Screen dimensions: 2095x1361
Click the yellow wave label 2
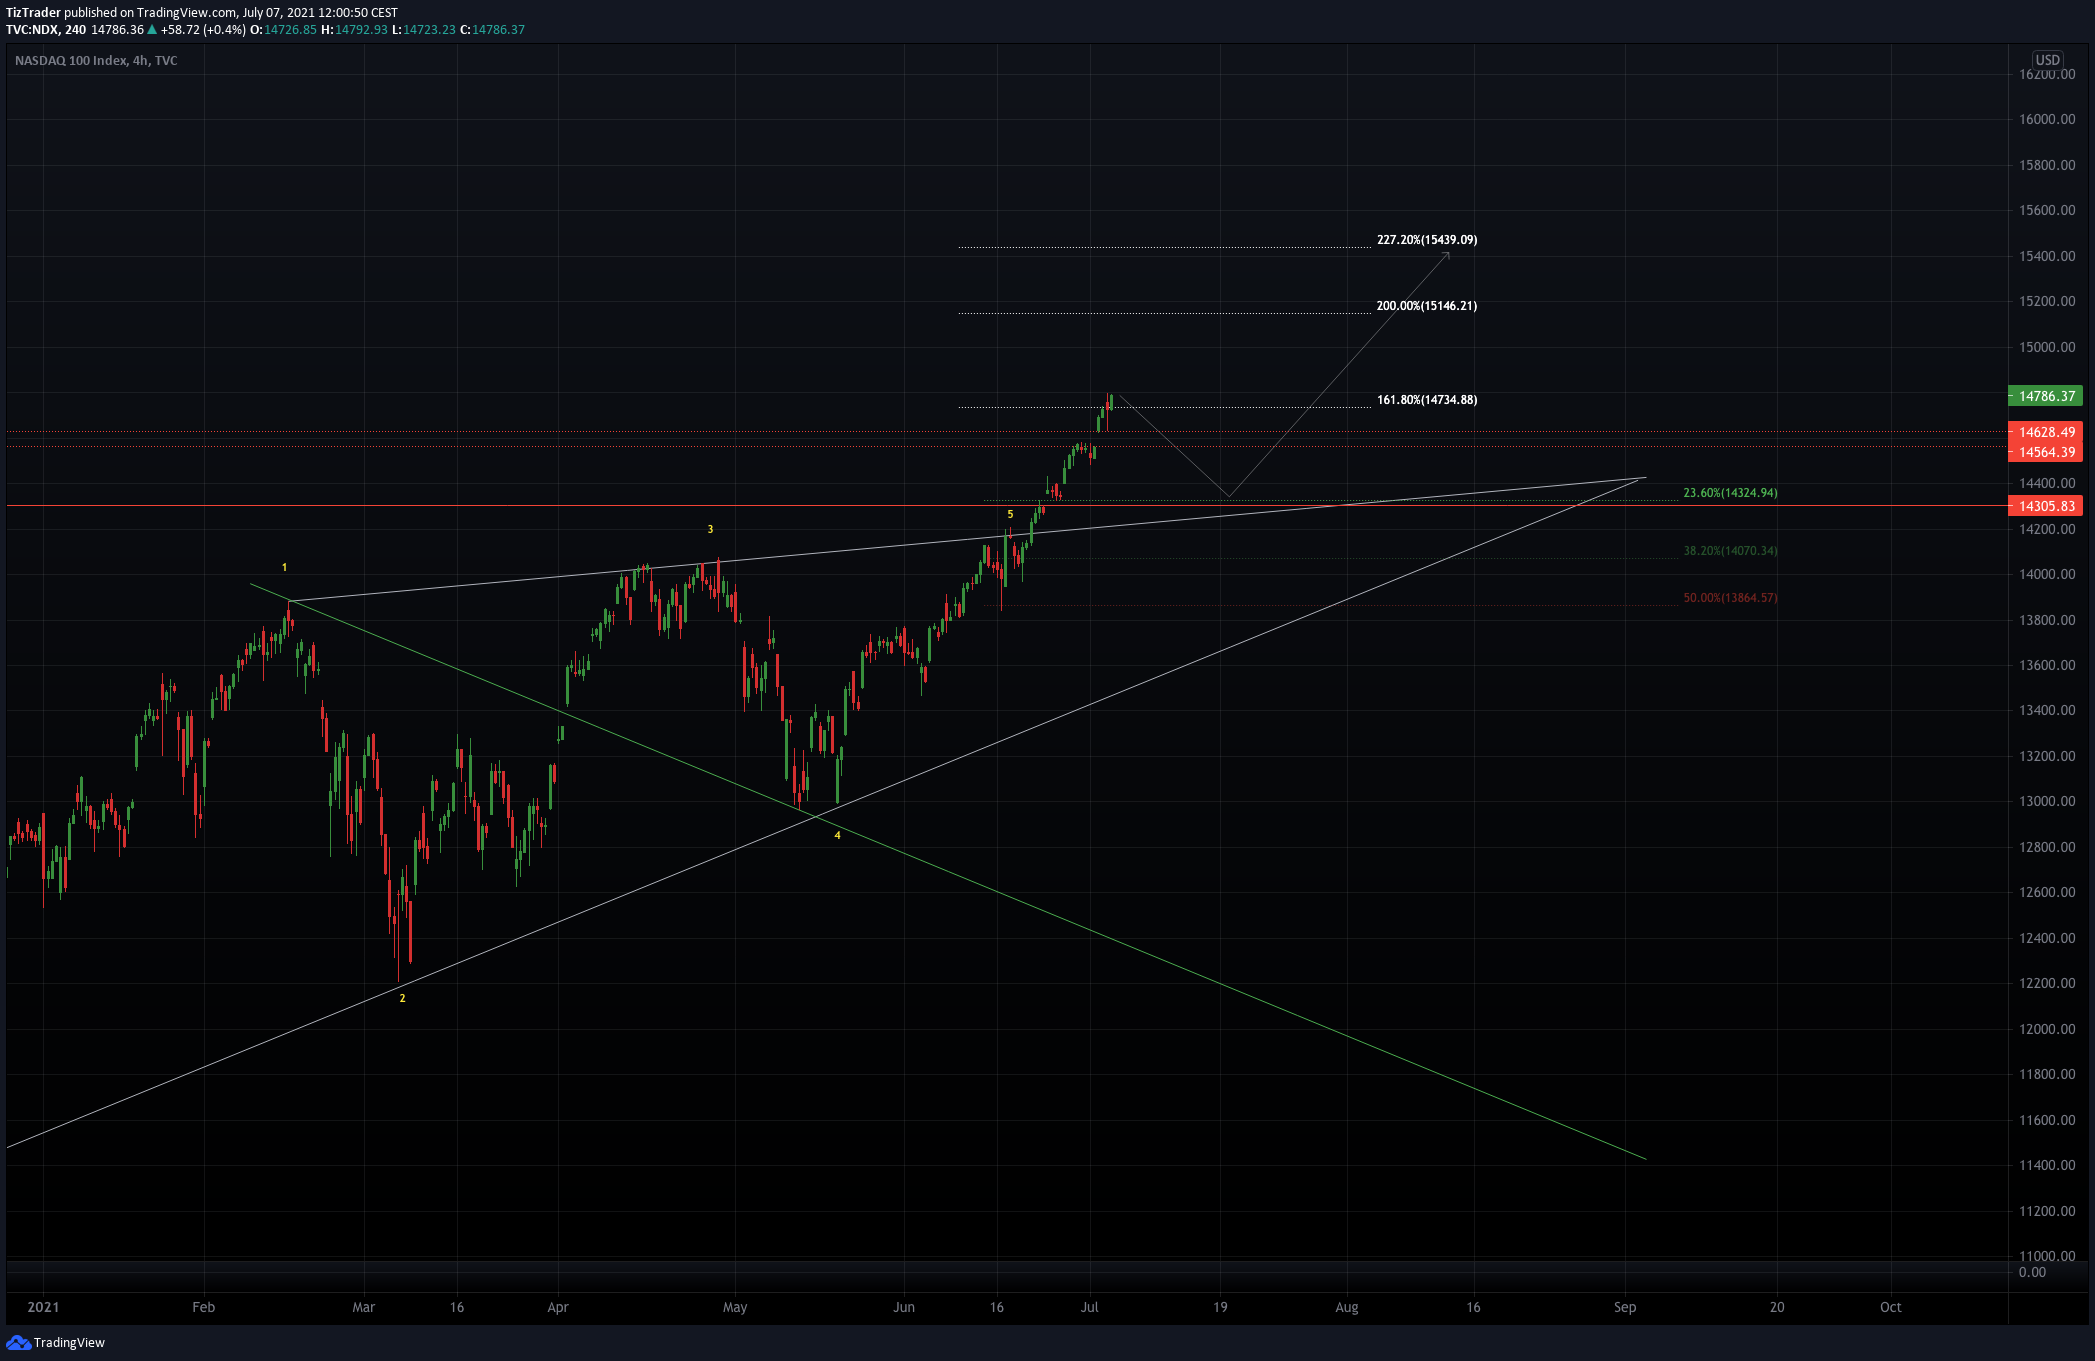point(402,999)
